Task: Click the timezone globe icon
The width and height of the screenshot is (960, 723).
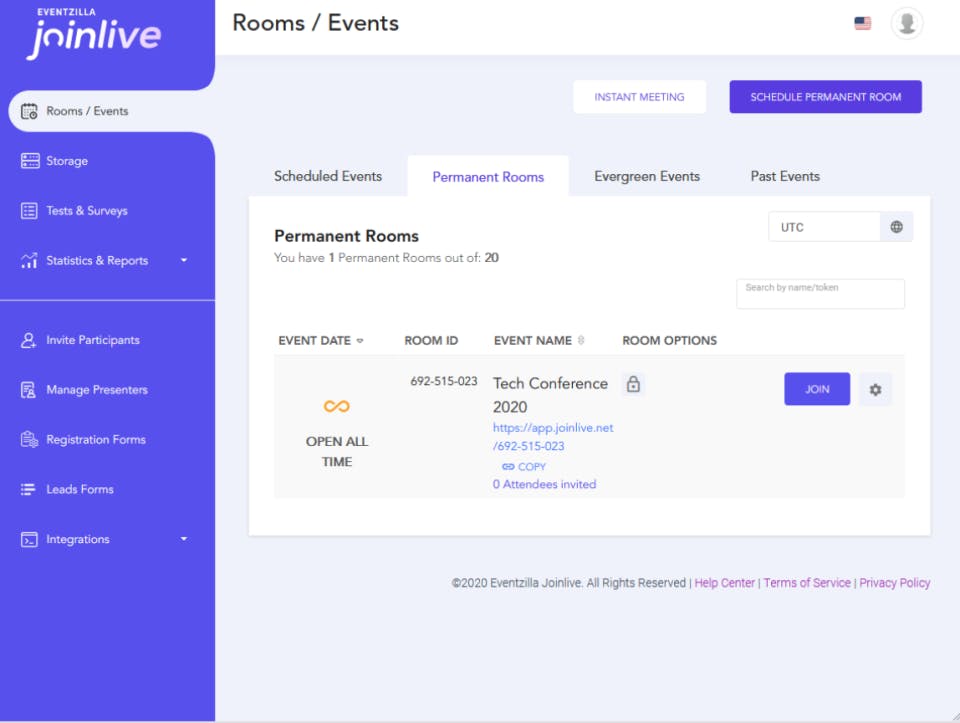Action: pos(896,227)
